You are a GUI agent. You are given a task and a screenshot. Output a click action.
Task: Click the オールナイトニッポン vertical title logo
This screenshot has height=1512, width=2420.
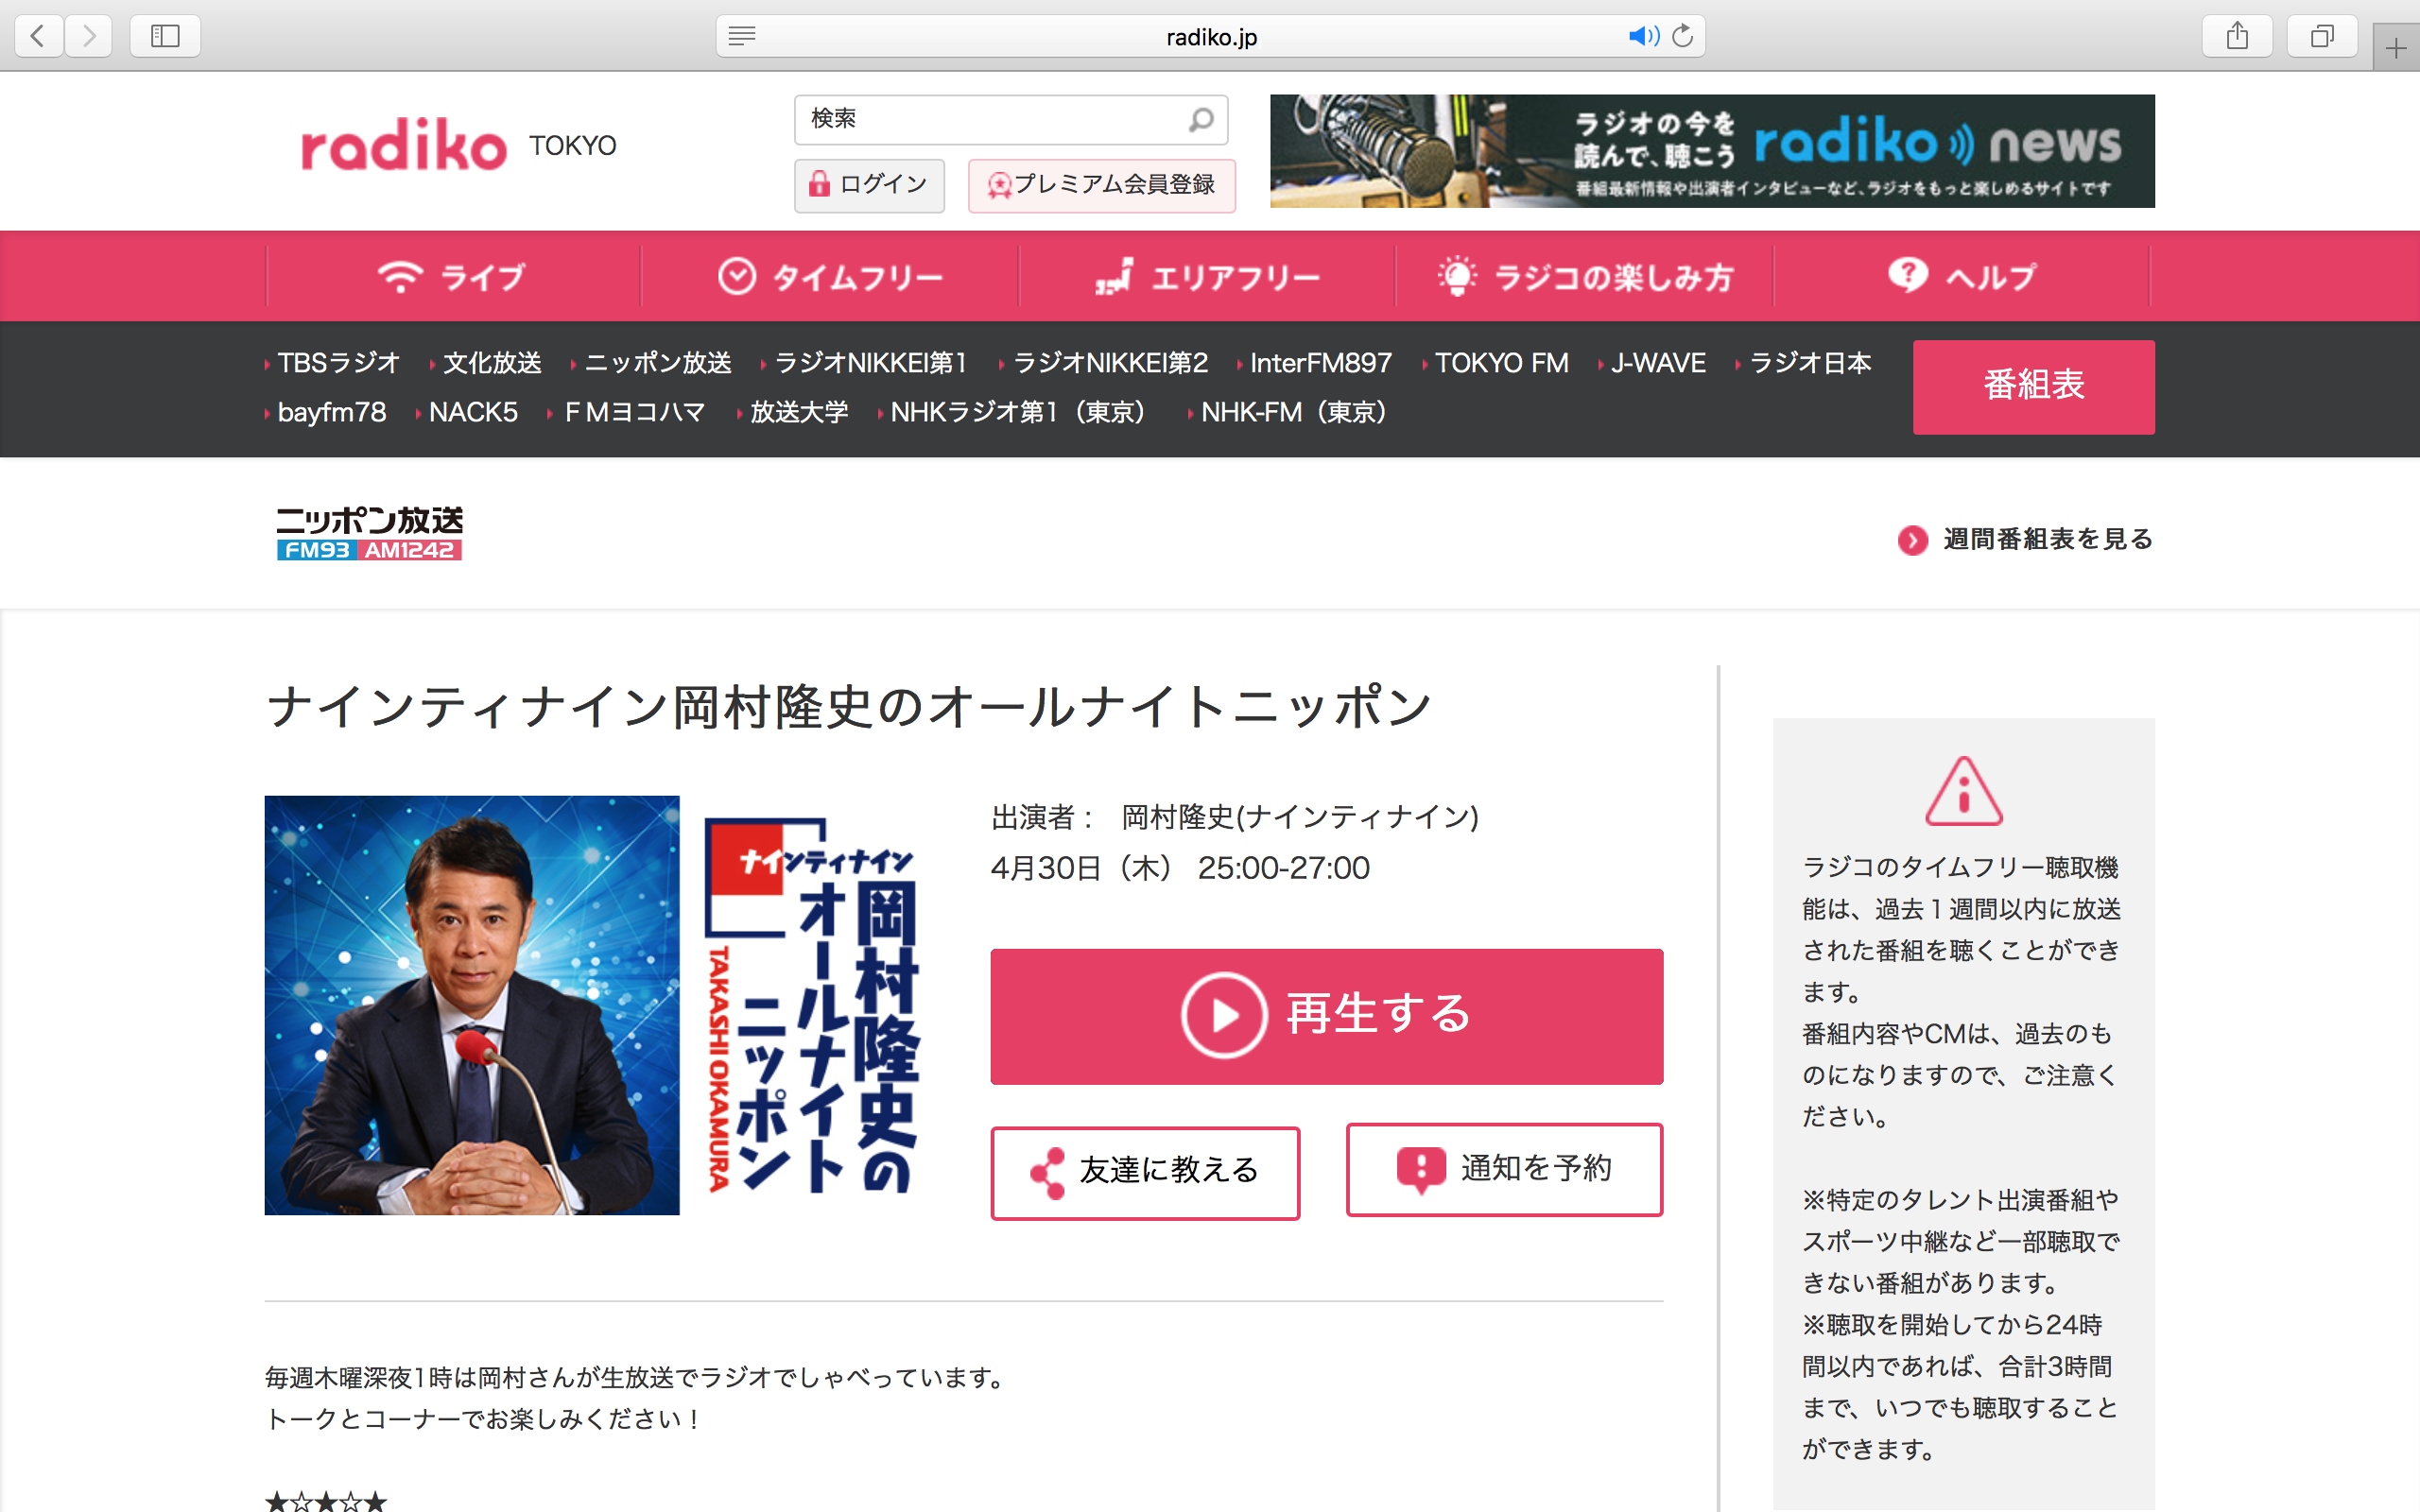click(x=812, y=1005)
